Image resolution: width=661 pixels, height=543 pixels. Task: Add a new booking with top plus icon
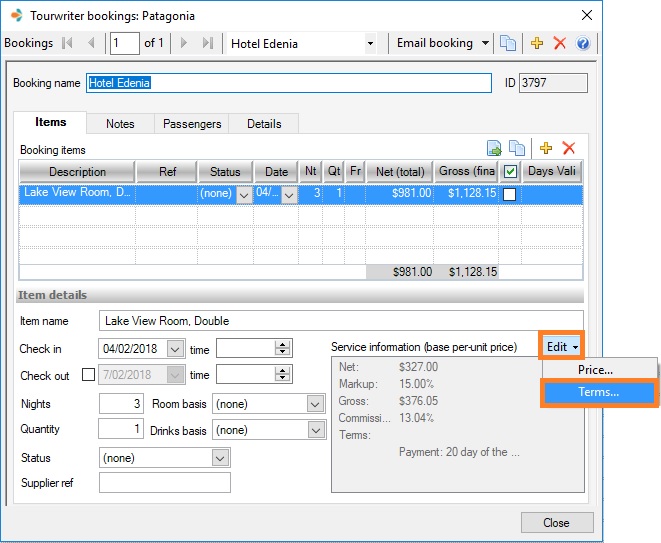pyautogui.click(x=537, y=43)
